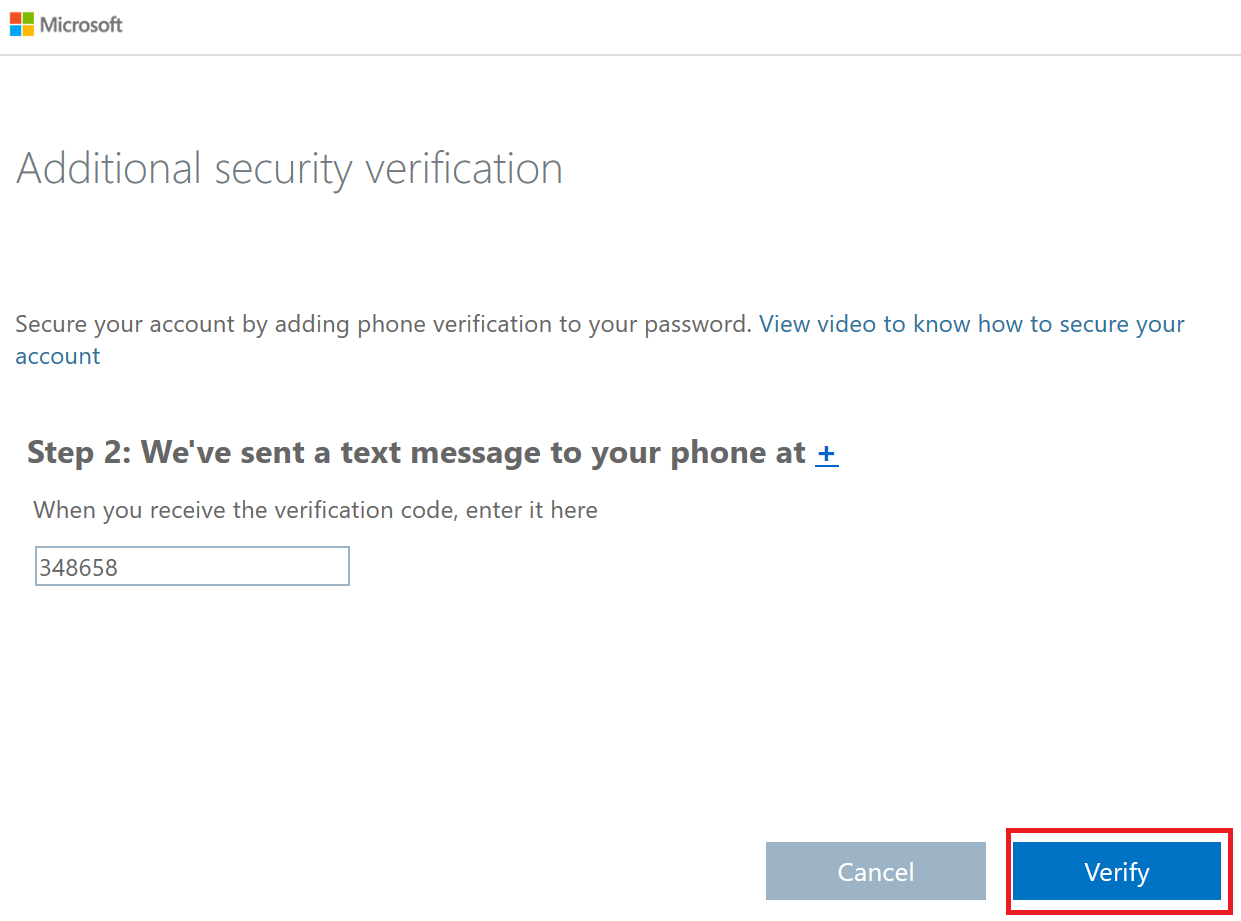
Task: Click the red square of Microsoft logo
Action: pyautogui.click(x=15, y=18)
